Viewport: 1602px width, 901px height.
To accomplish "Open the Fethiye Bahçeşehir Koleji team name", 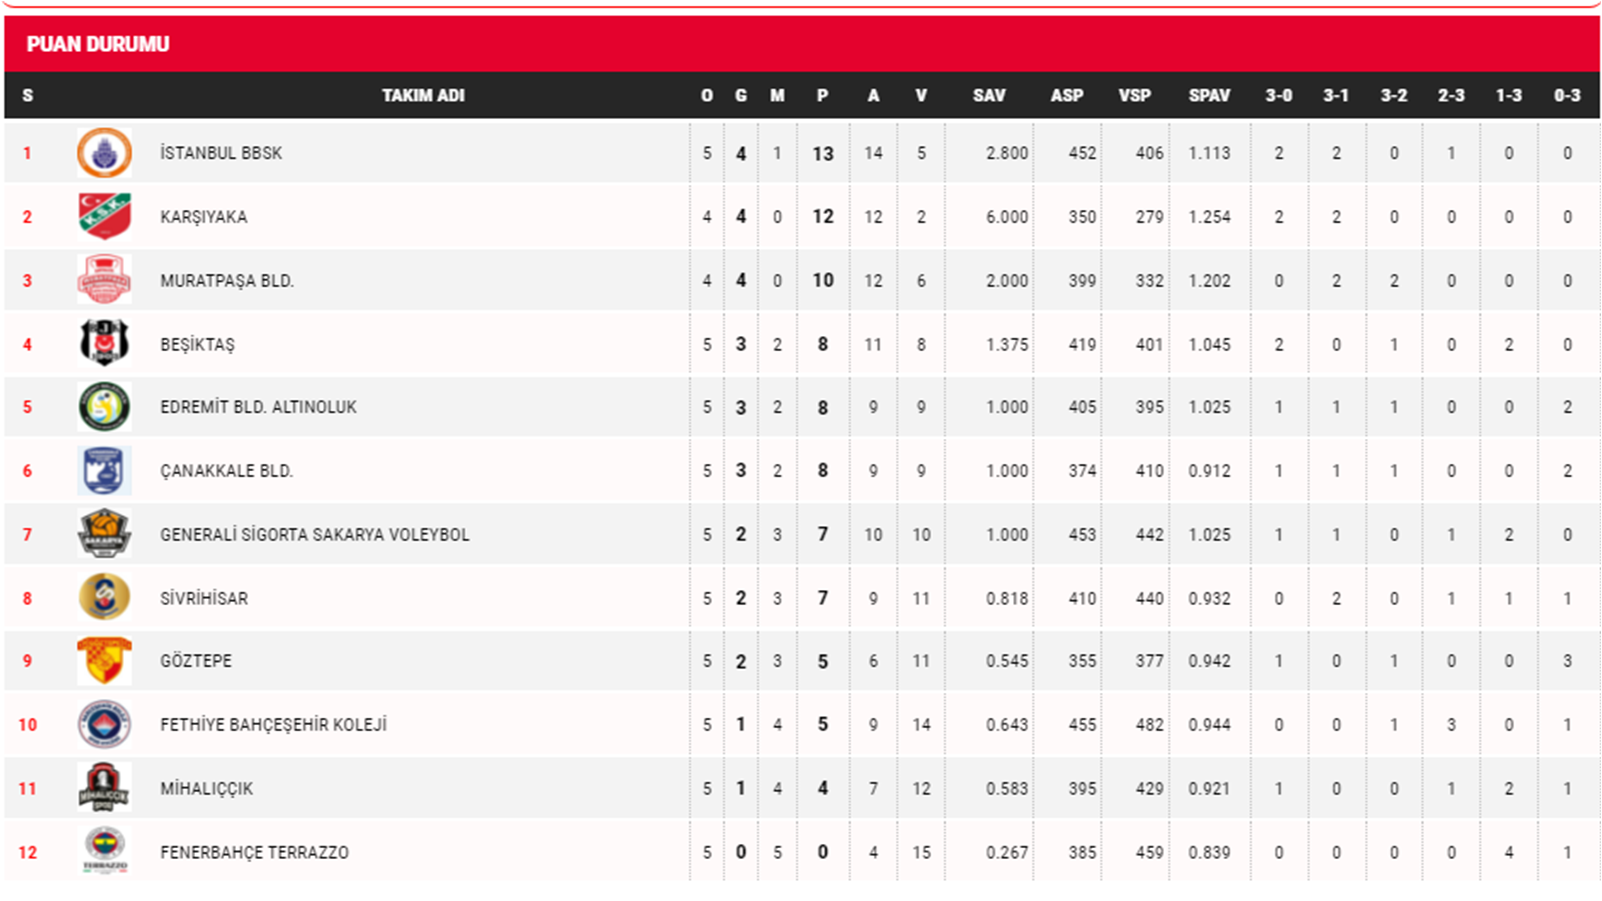I will tap(273, 725).
